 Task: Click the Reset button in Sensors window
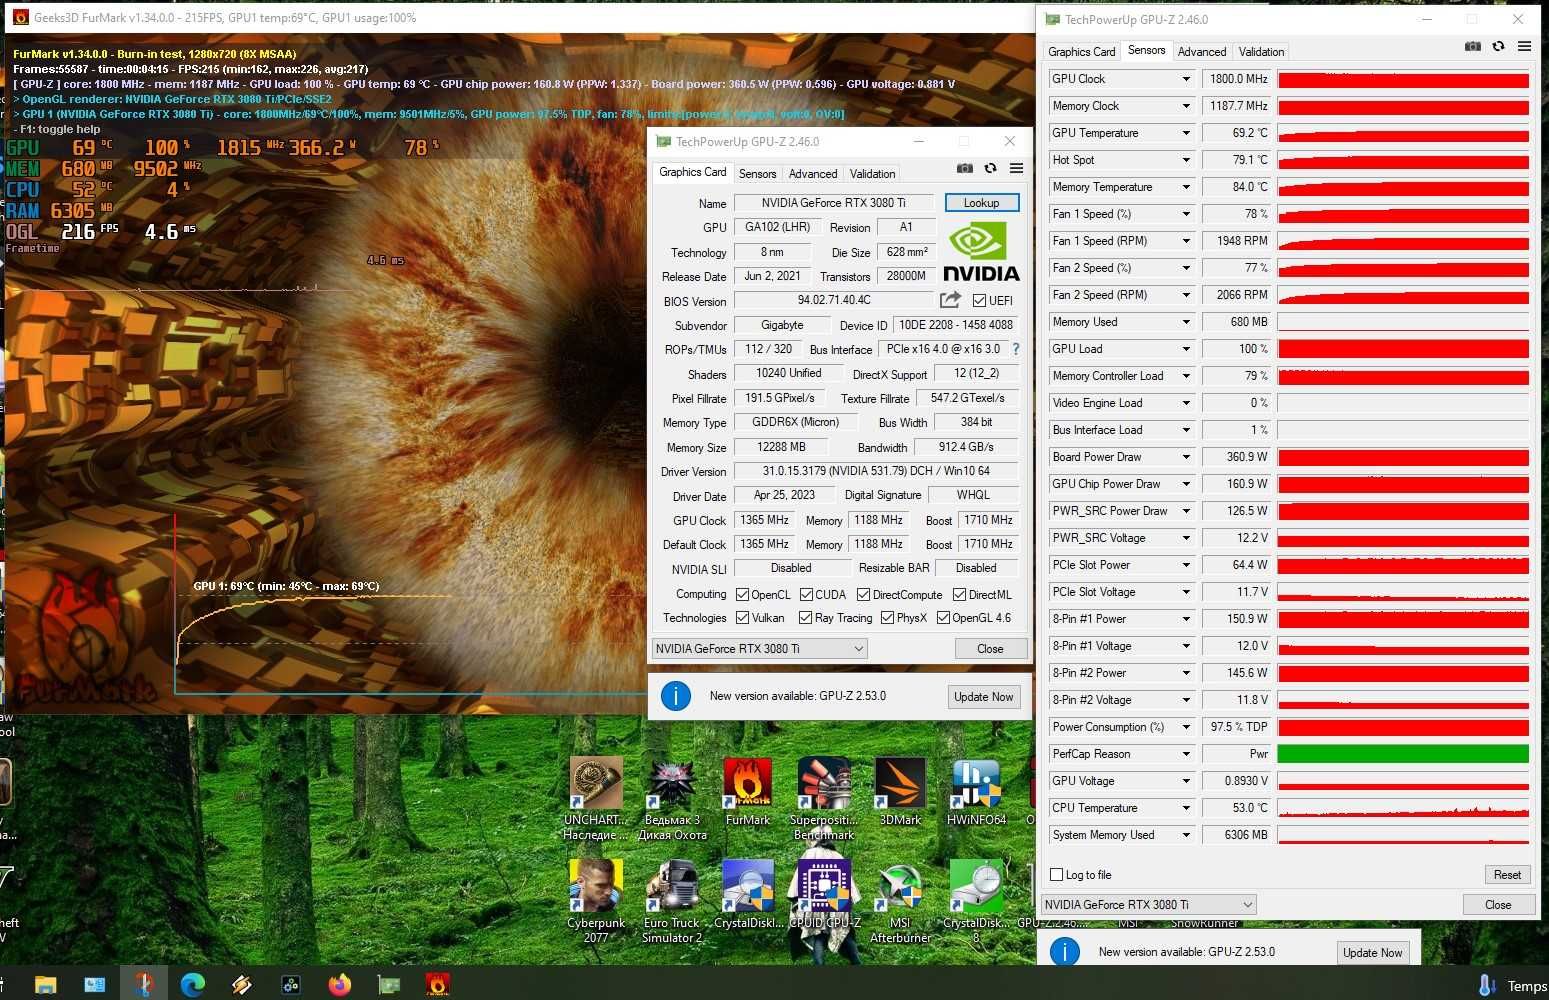(1507, 875)
